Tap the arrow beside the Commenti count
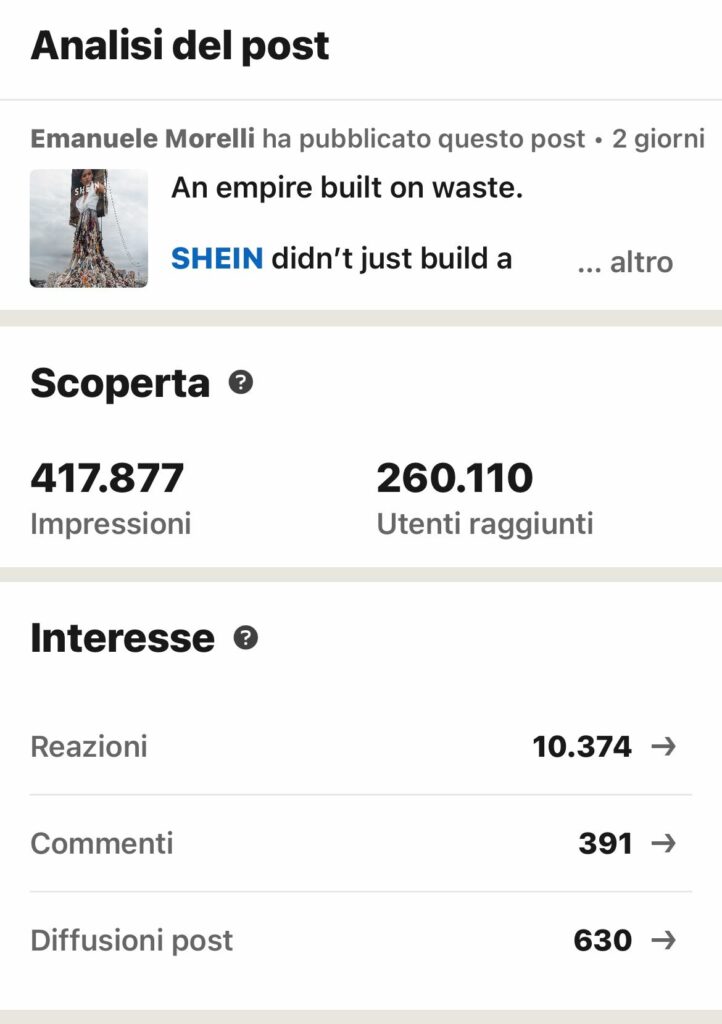The width and height of the screenshot is (722, 1024). click(663, 843)
